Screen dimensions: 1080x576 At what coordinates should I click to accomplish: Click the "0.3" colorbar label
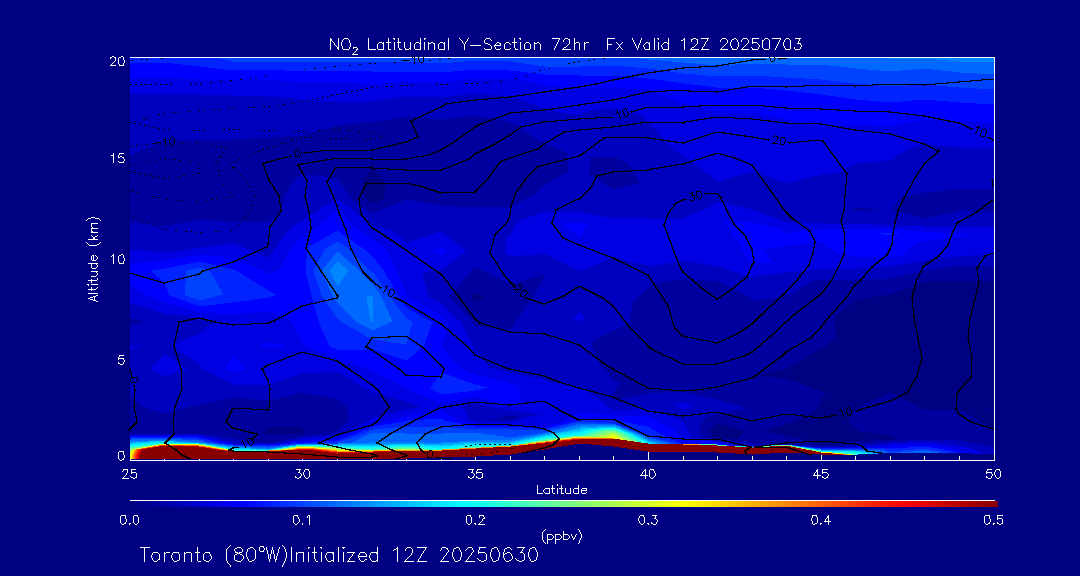point(648,521)
